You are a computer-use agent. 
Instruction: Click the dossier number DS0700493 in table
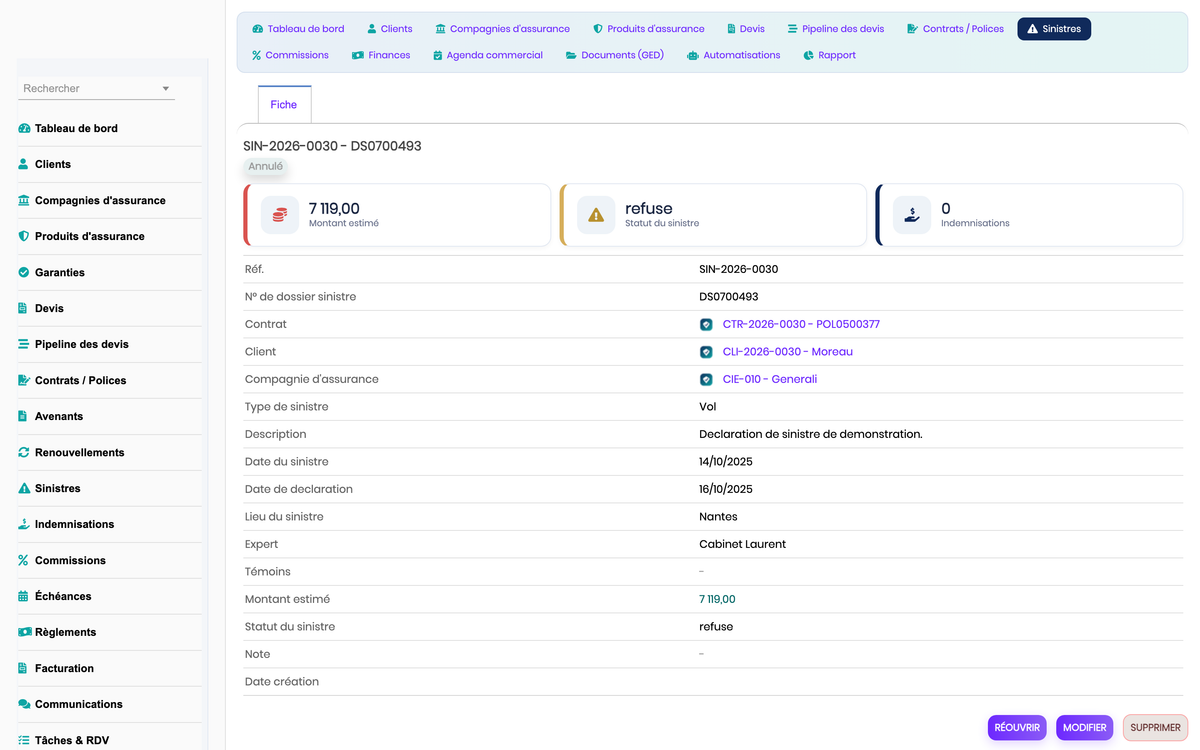point(729,297)
